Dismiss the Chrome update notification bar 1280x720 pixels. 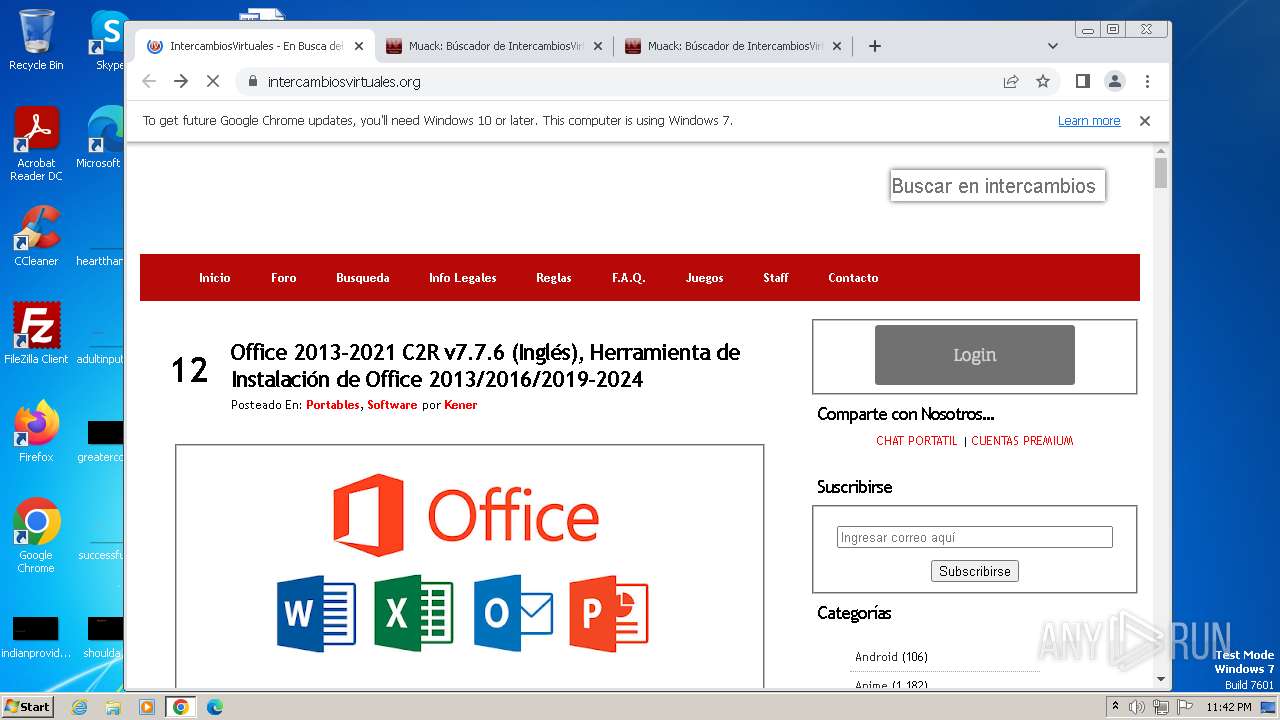[1145, 120]
